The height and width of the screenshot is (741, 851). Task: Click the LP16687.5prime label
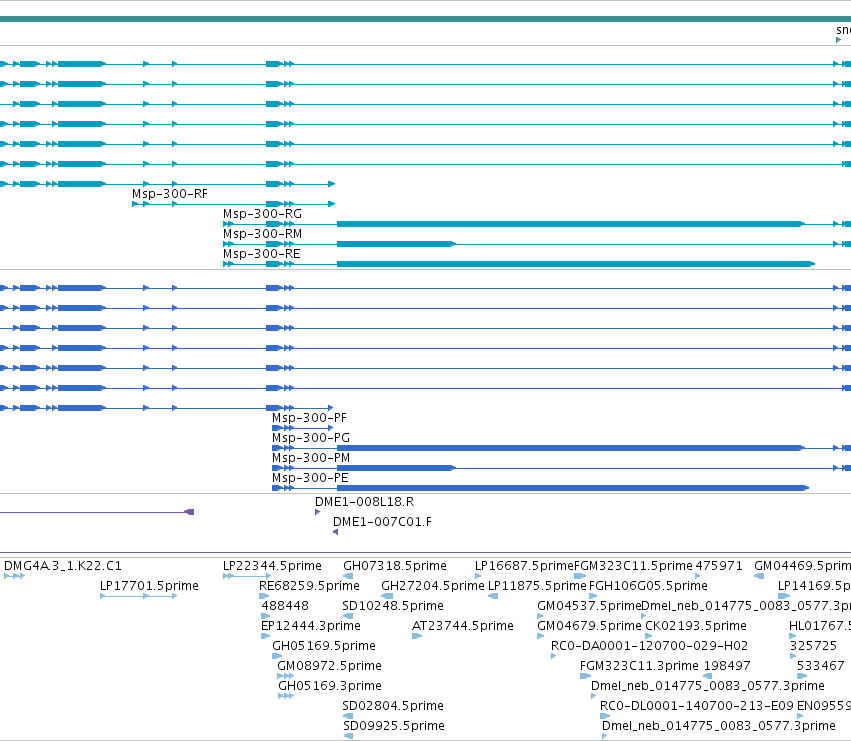524,566
